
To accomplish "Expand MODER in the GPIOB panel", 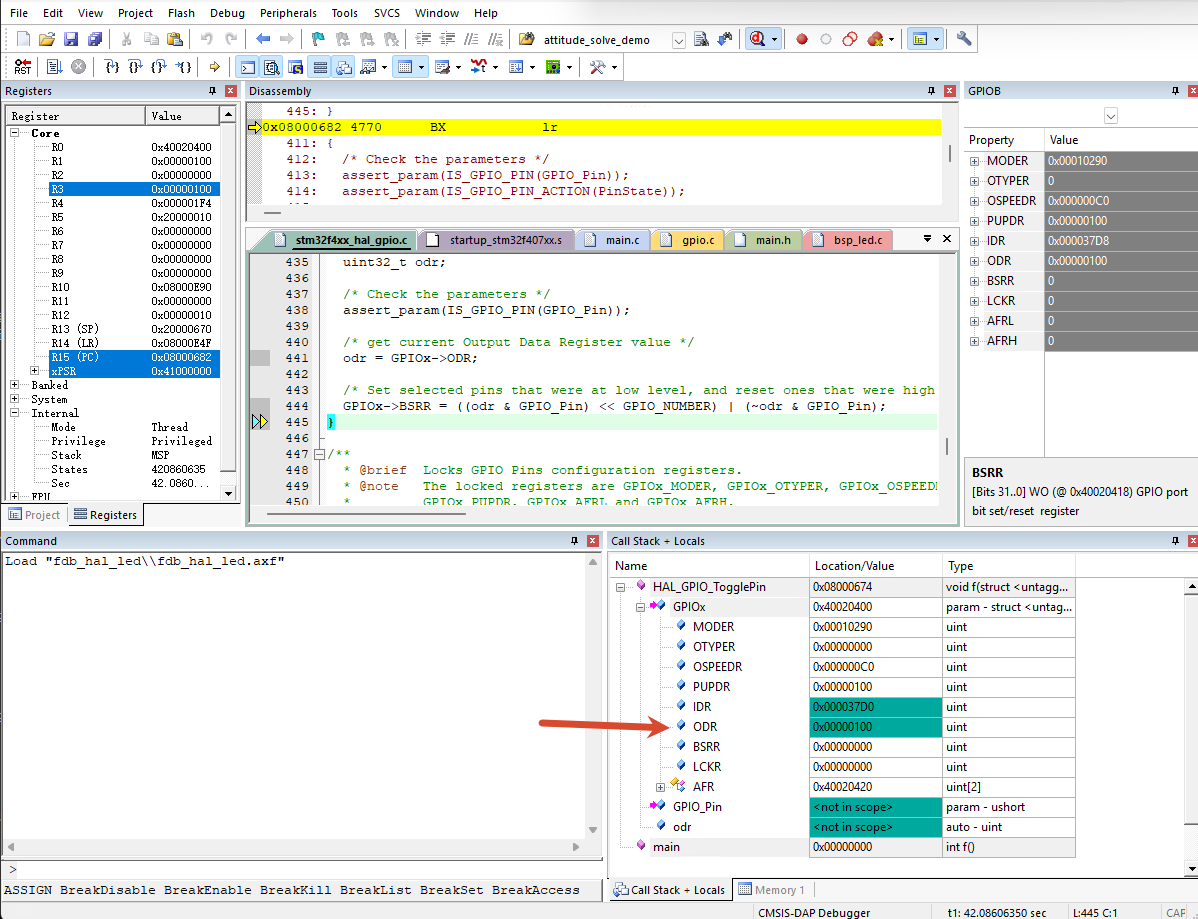I will coord(974,161).
